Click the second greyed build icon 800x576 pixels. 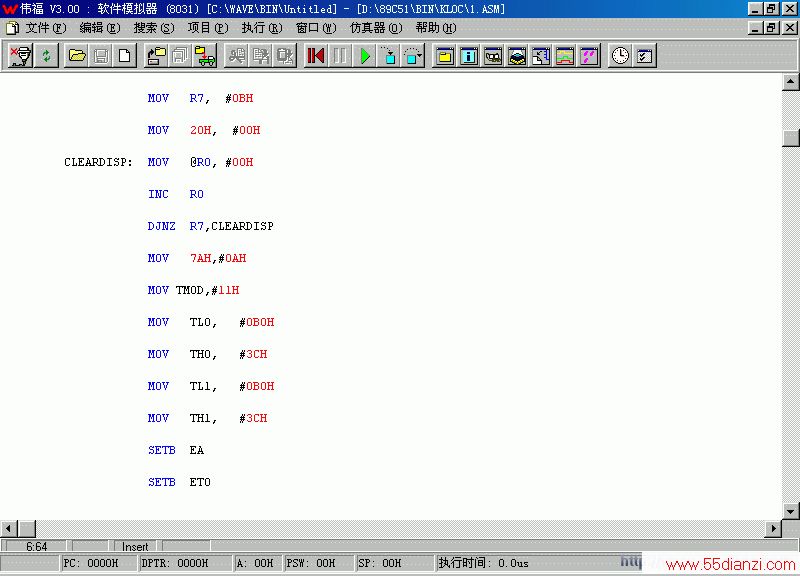[x=261, y=56]
